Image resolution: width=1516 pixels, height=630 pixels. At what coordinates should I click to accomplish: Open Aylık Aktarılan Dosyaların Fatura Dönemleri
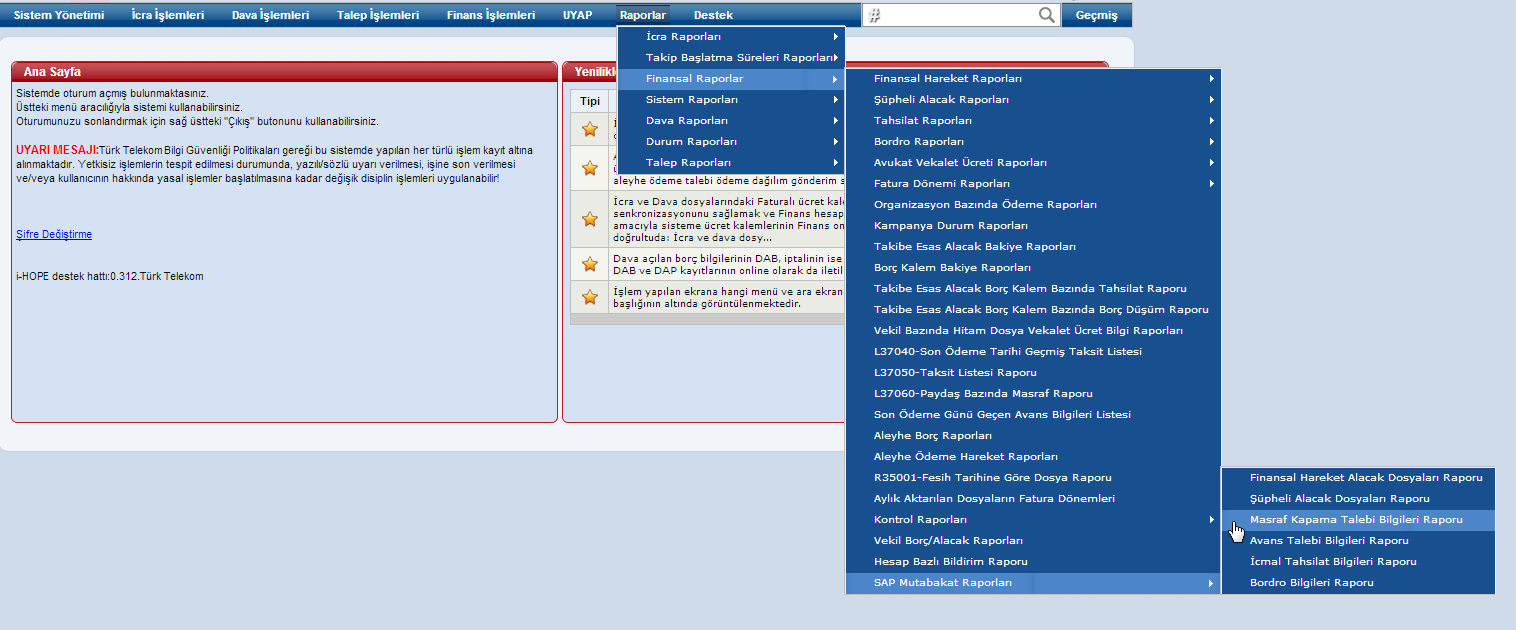click(x=1033, y=499)
